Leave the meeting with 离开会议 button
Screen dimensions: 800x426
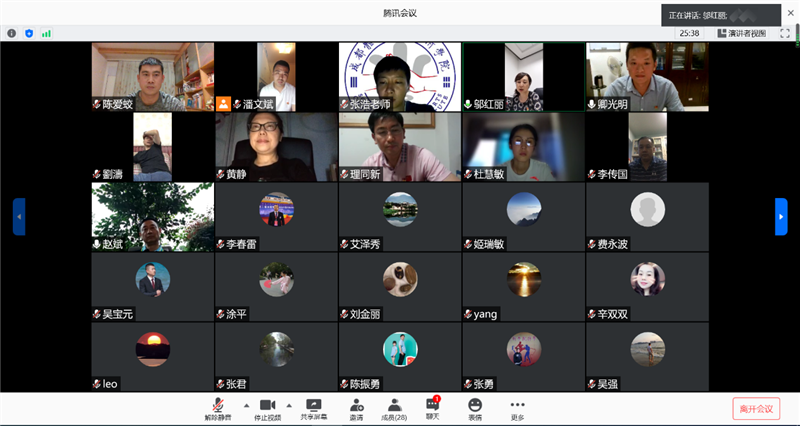pyautogui.click(x=756, y=408)
